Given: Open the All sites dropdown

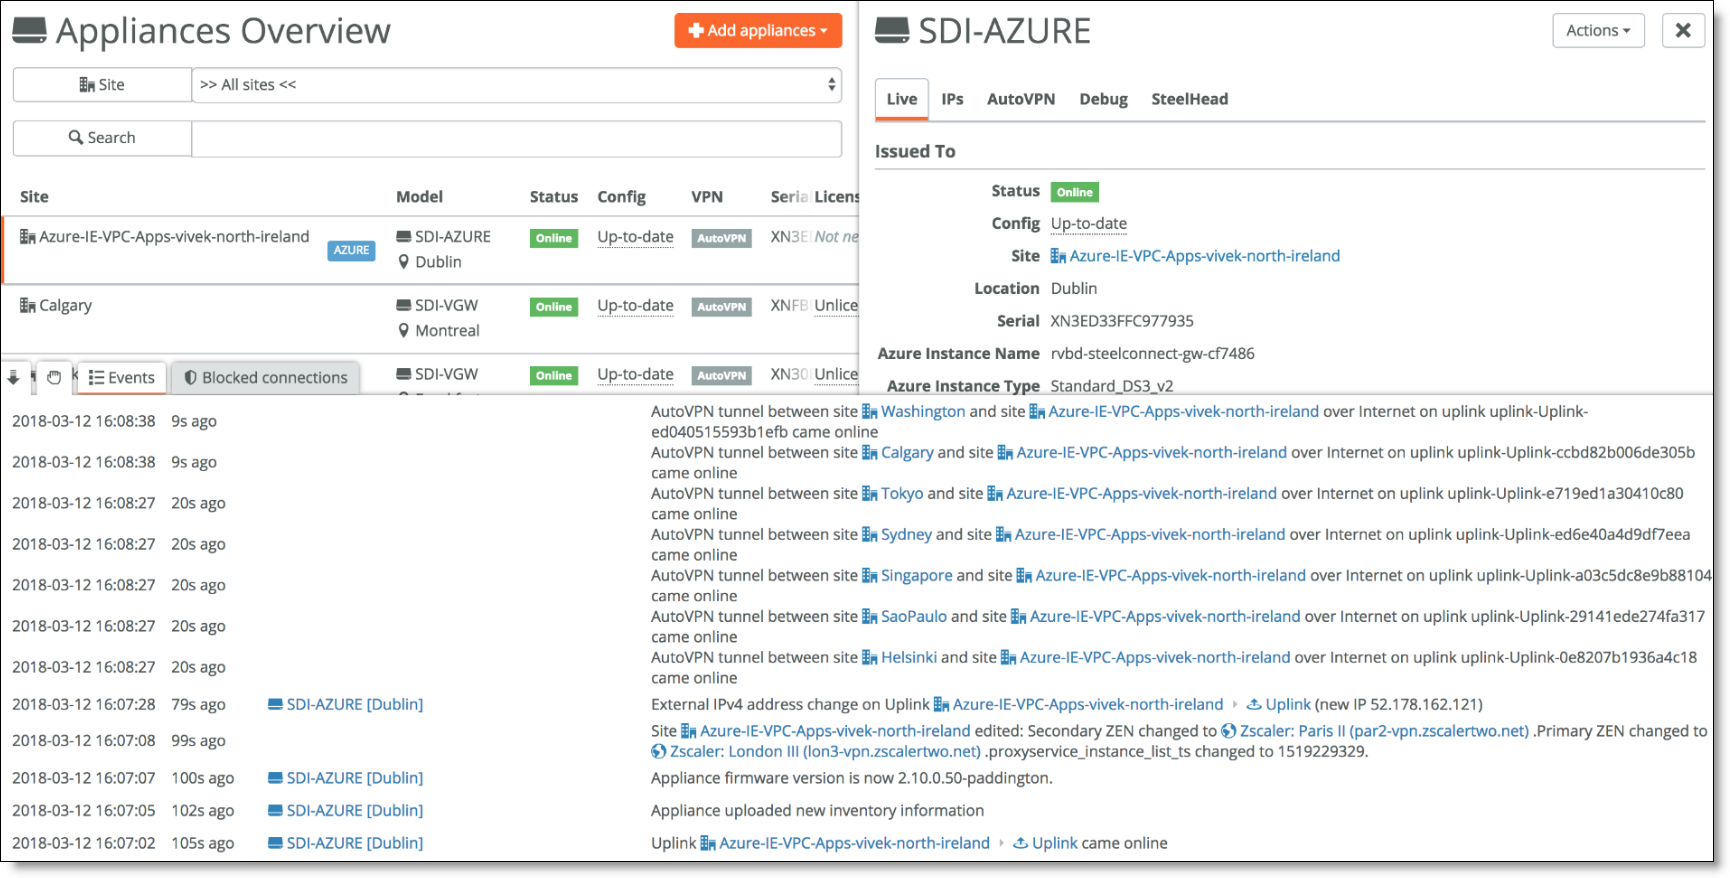Looking at the screenshot, I should (516, 85).
